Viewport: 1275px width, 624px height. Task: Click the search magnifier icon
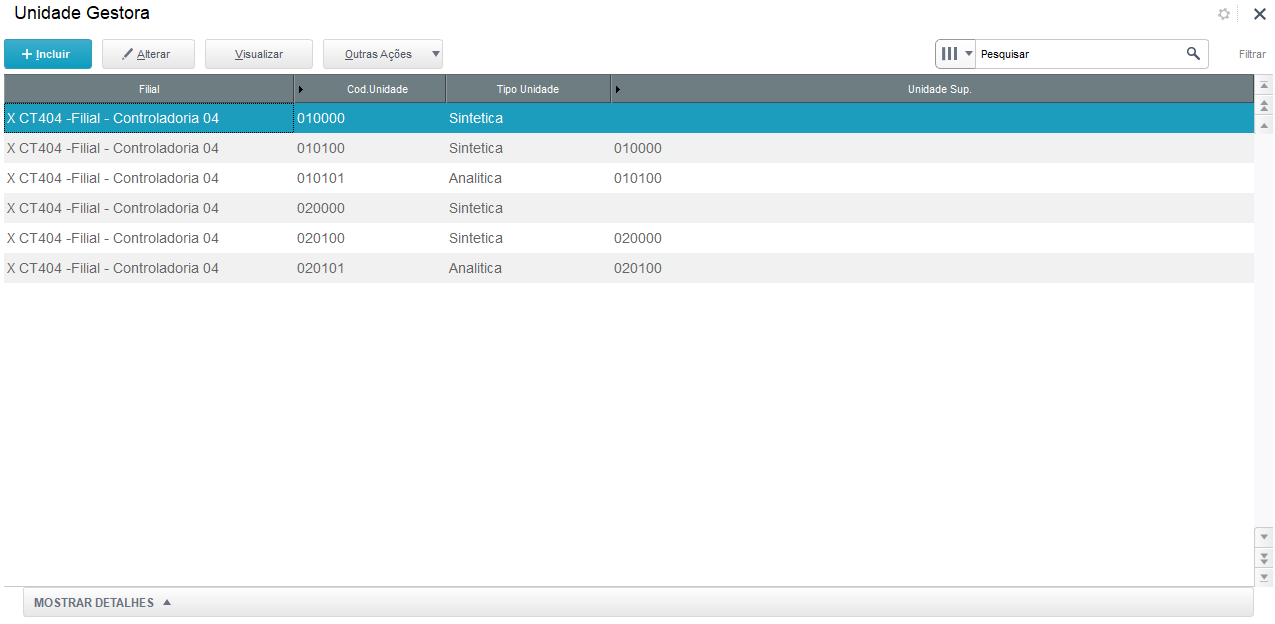pos(1193,54)
